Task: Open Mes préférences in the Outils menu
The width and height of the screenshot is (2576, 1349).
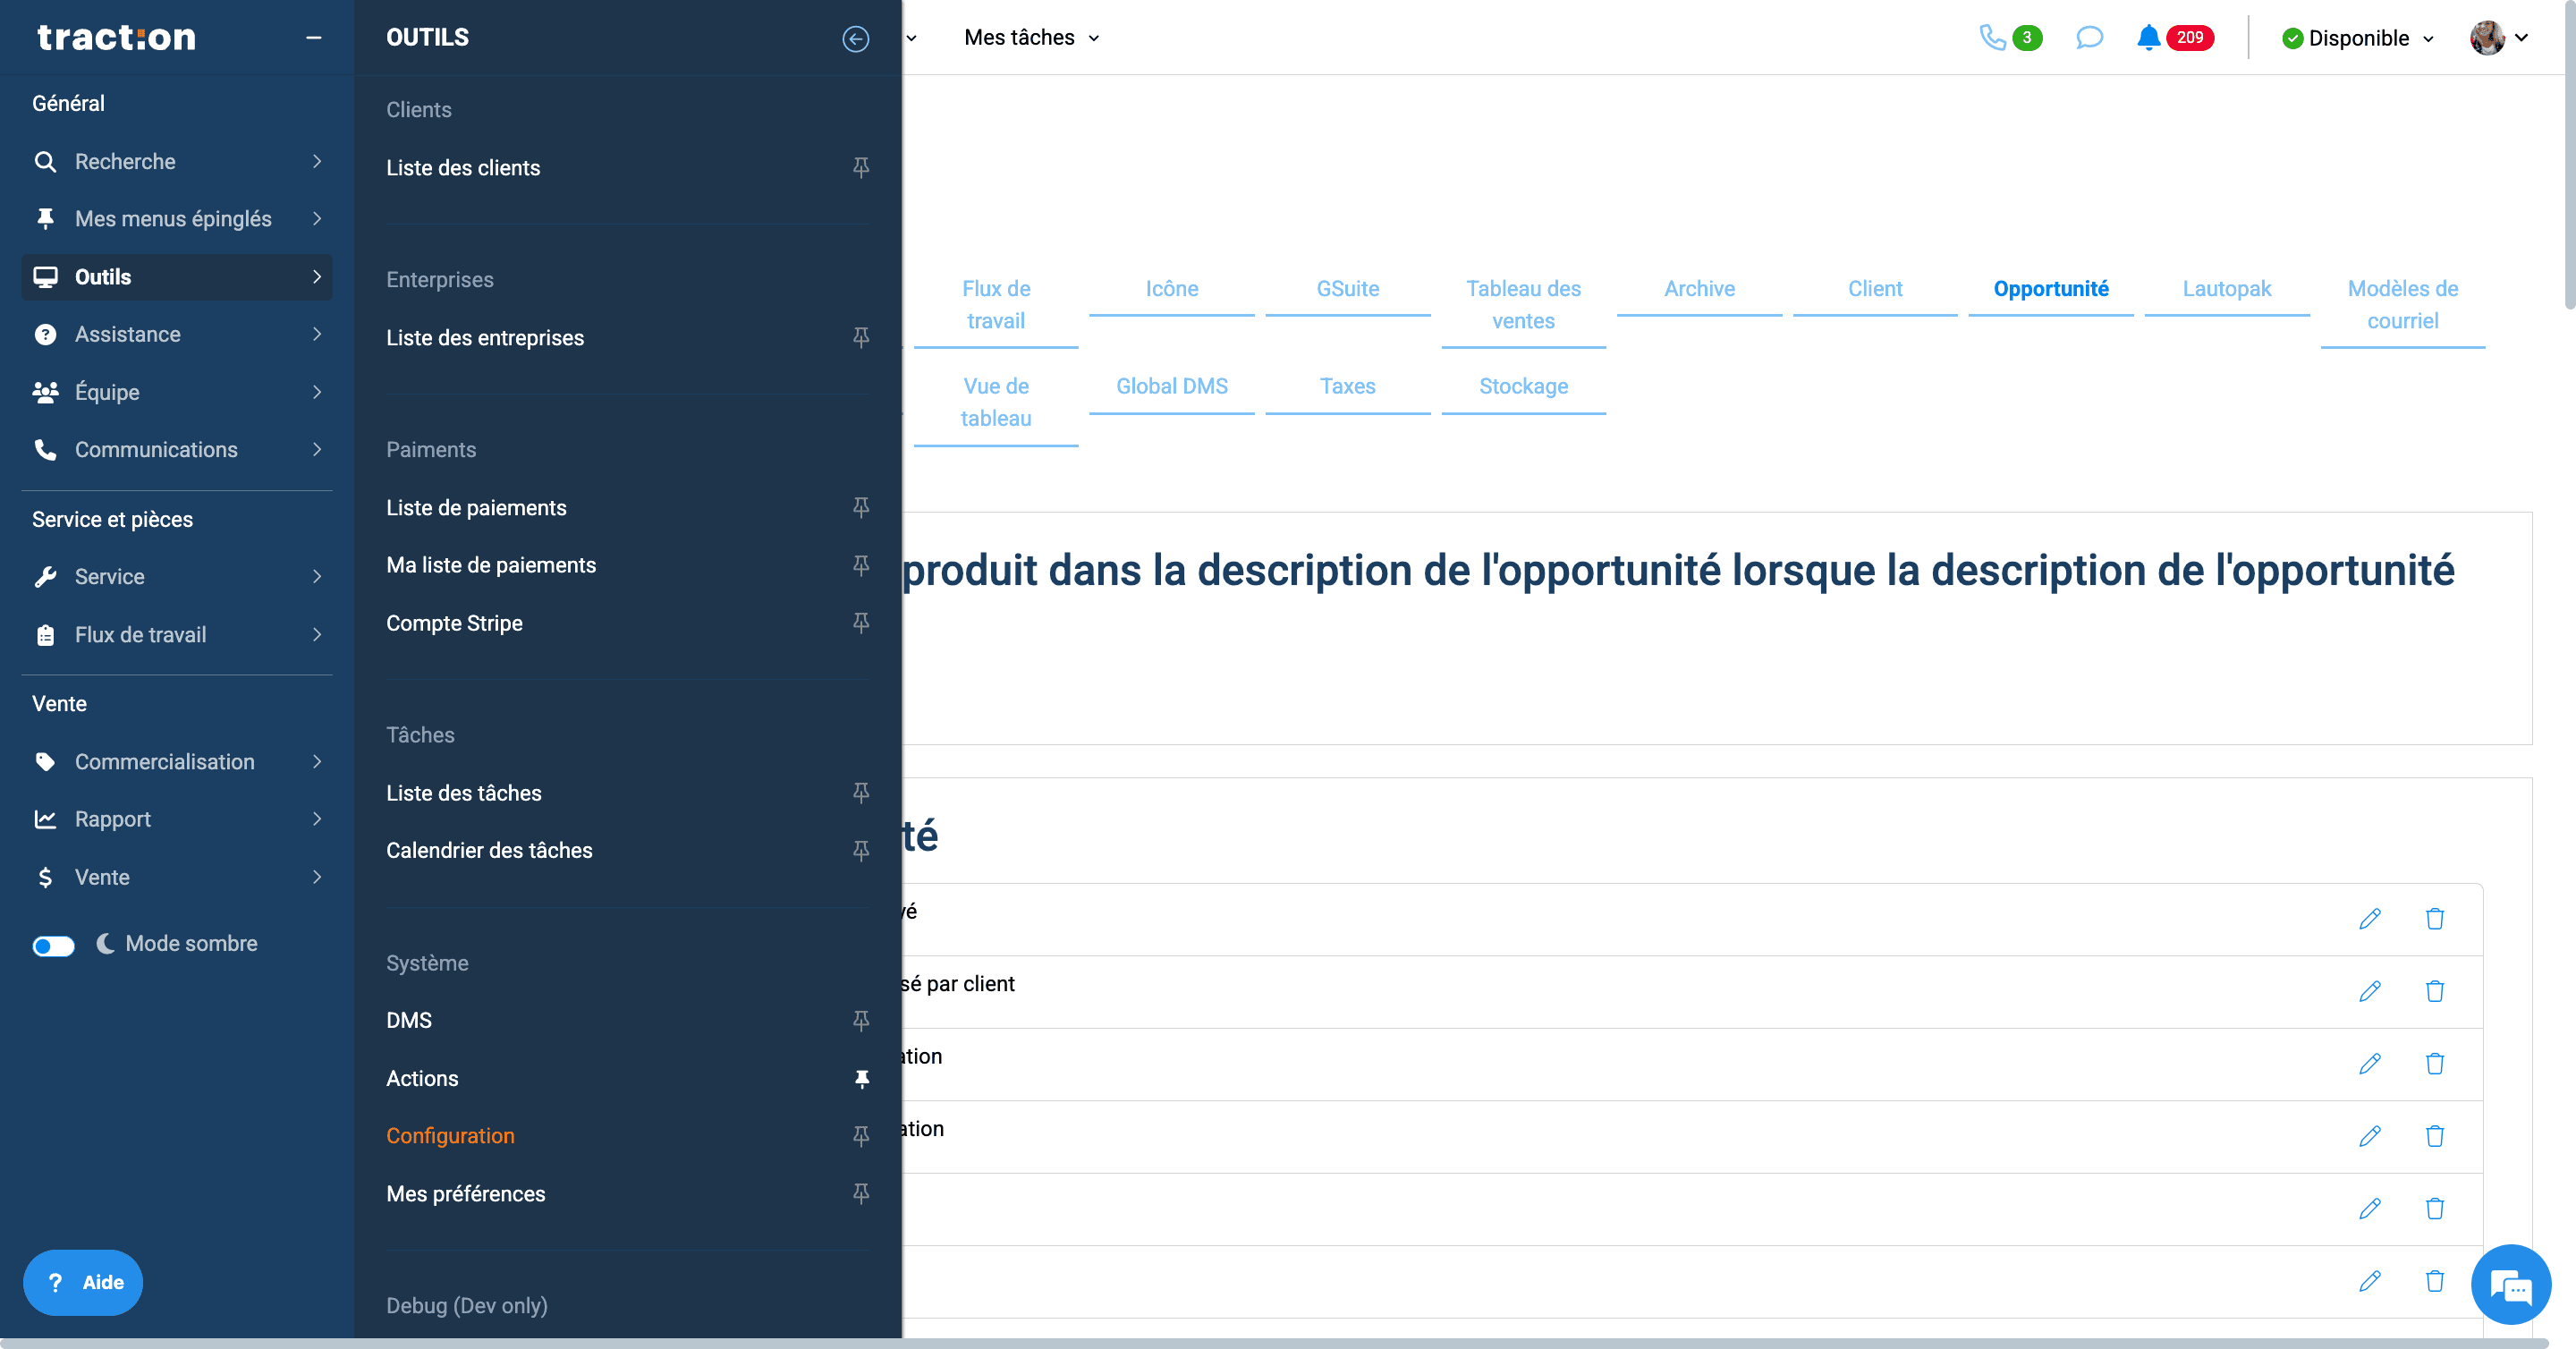Action: [x=465, y=1193]
